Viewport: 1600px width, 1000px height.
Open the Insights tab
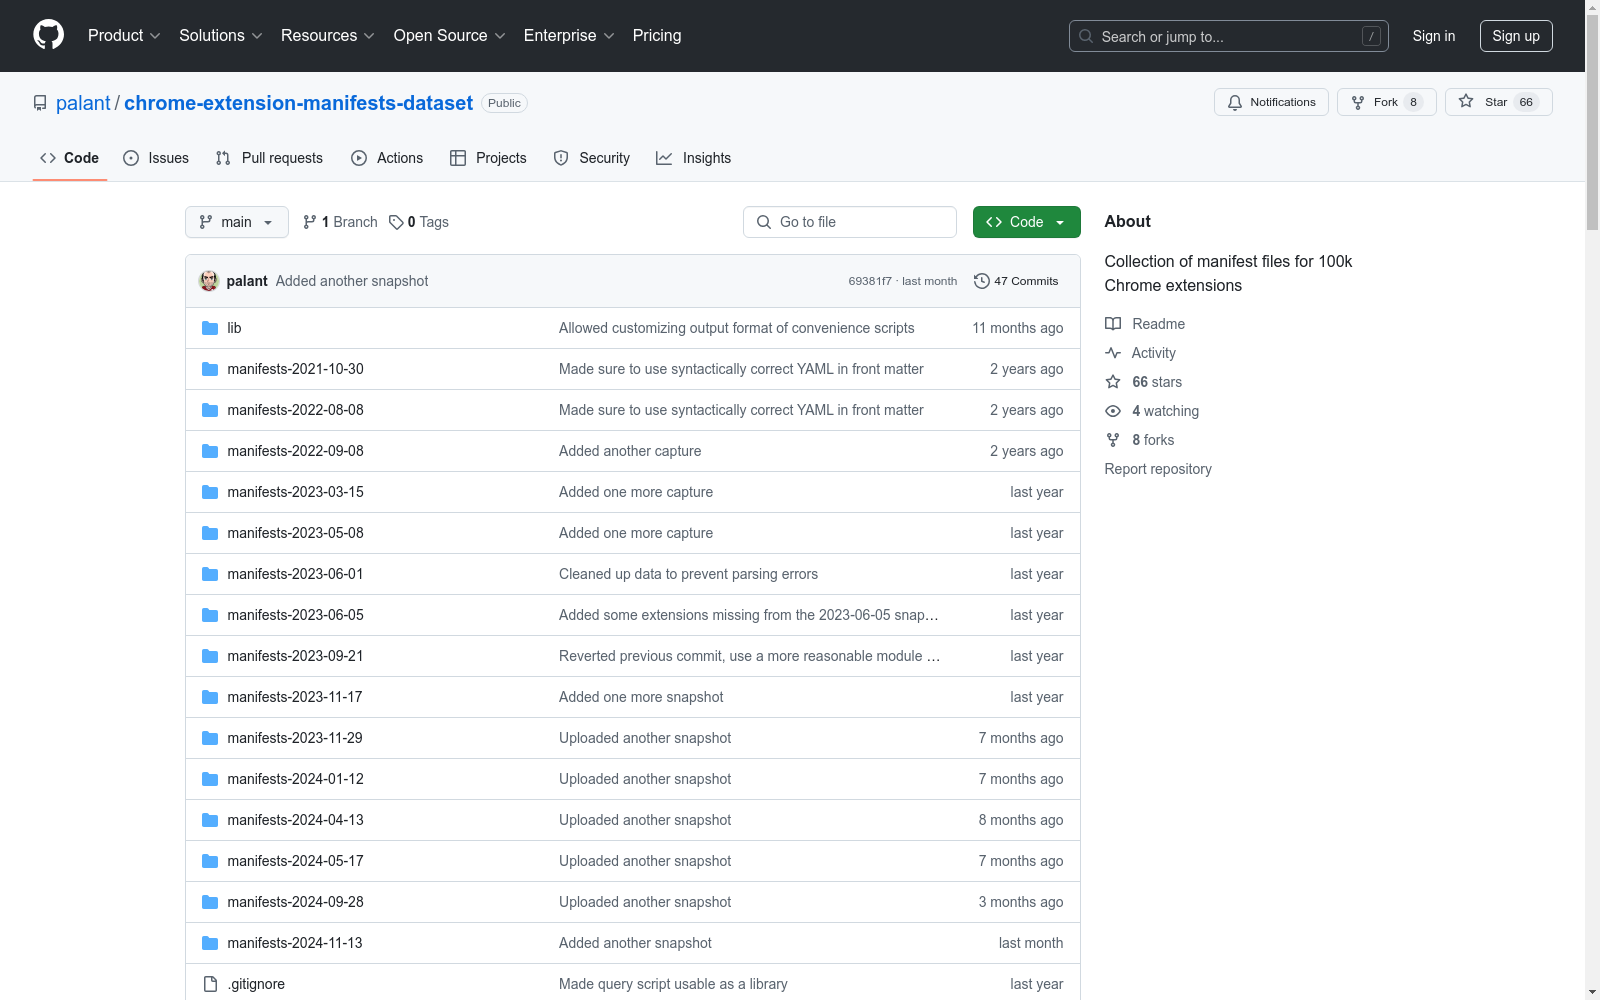pyautogui.click(x=694, y=158)
